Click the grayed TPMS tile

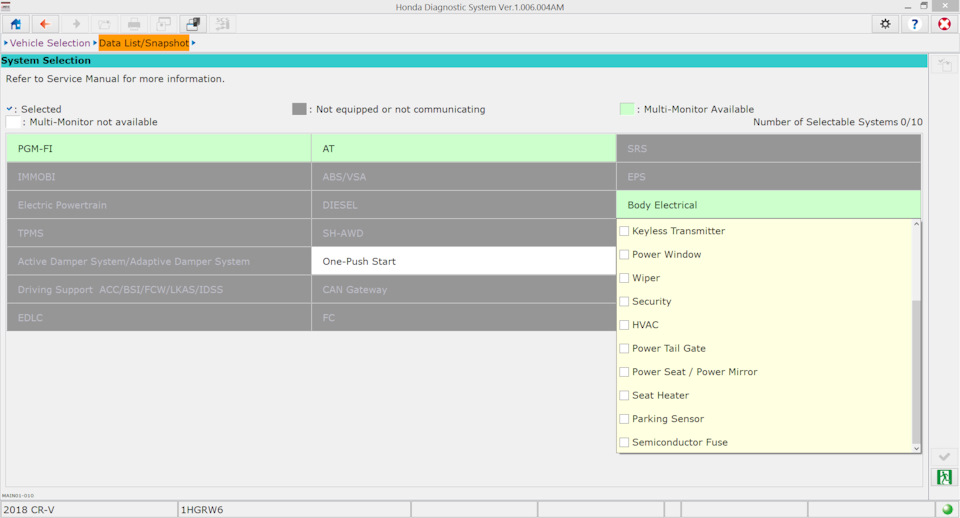coord(159,233)
